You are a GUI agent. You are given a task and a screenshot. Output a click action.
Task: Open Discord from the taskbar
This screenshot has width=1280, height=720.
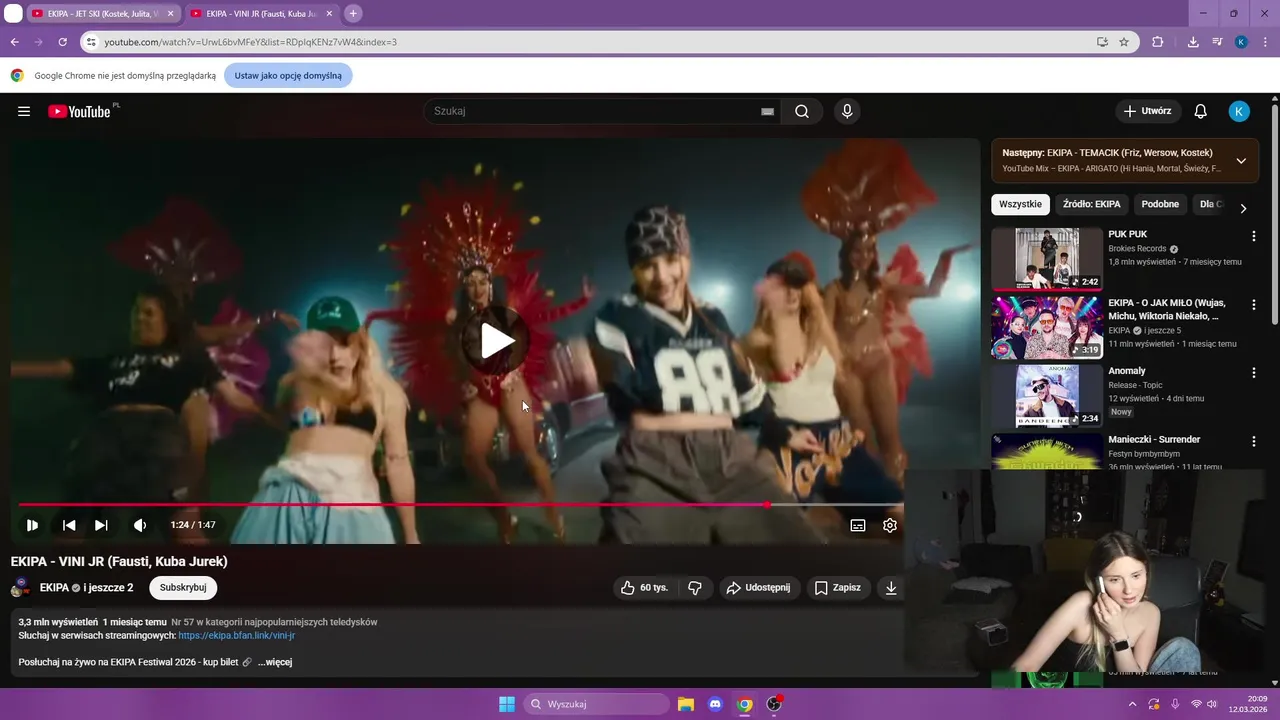click(715, 704)
